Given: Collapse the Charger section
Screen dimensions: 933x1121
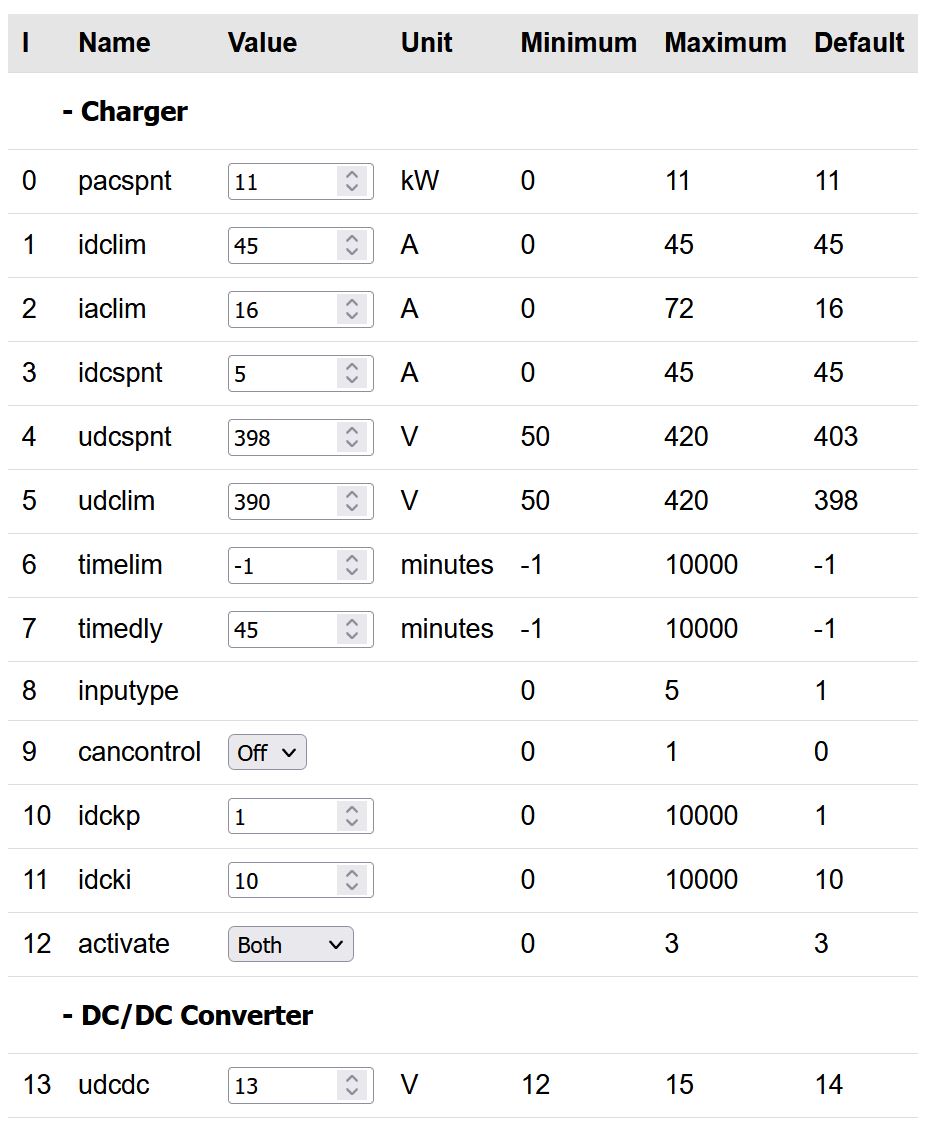Looking at the screenshot, I should point(125,112).
